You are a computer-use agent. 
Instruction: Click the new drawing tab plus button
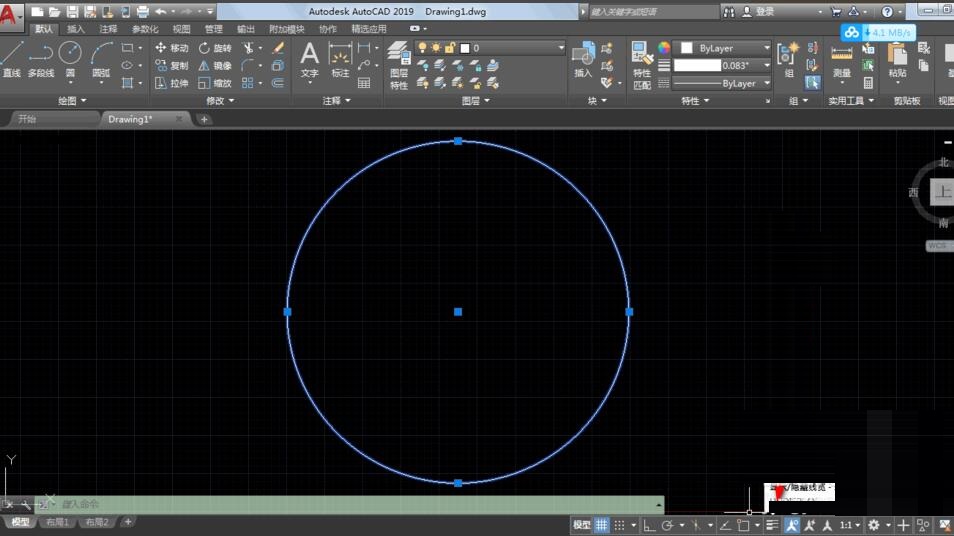point(204,119)
